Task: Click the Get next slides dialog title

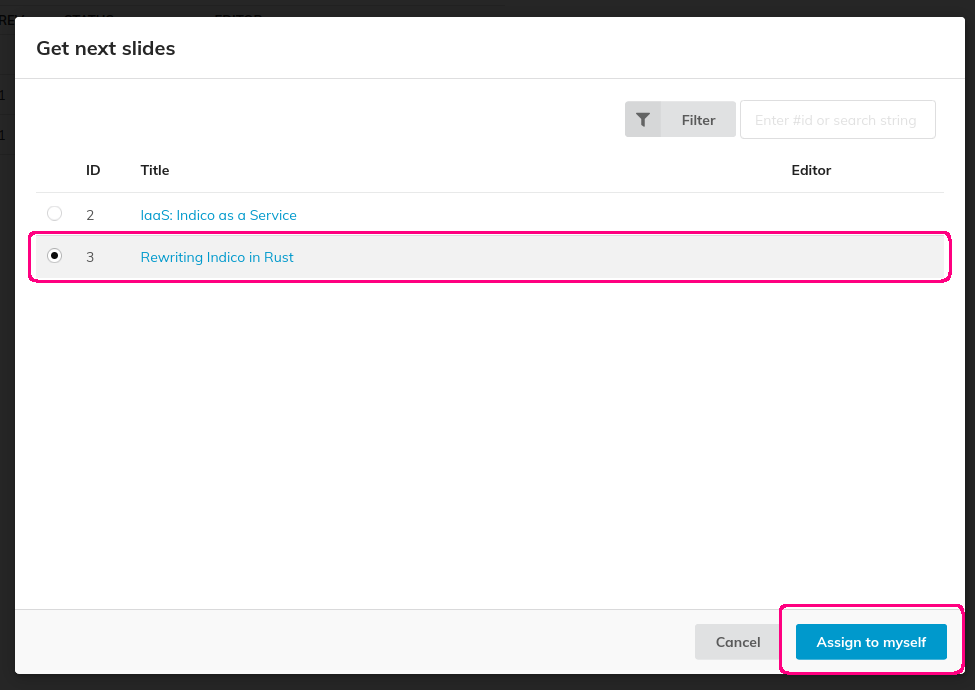Action: point(106,48)
